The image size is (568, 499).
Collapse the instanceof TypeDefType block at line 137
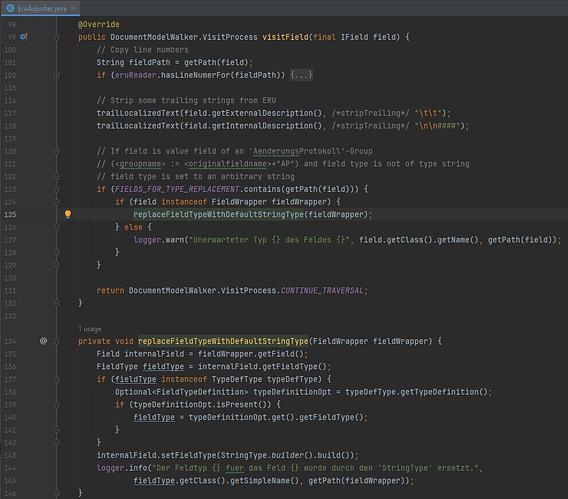[x=57, y=379]
